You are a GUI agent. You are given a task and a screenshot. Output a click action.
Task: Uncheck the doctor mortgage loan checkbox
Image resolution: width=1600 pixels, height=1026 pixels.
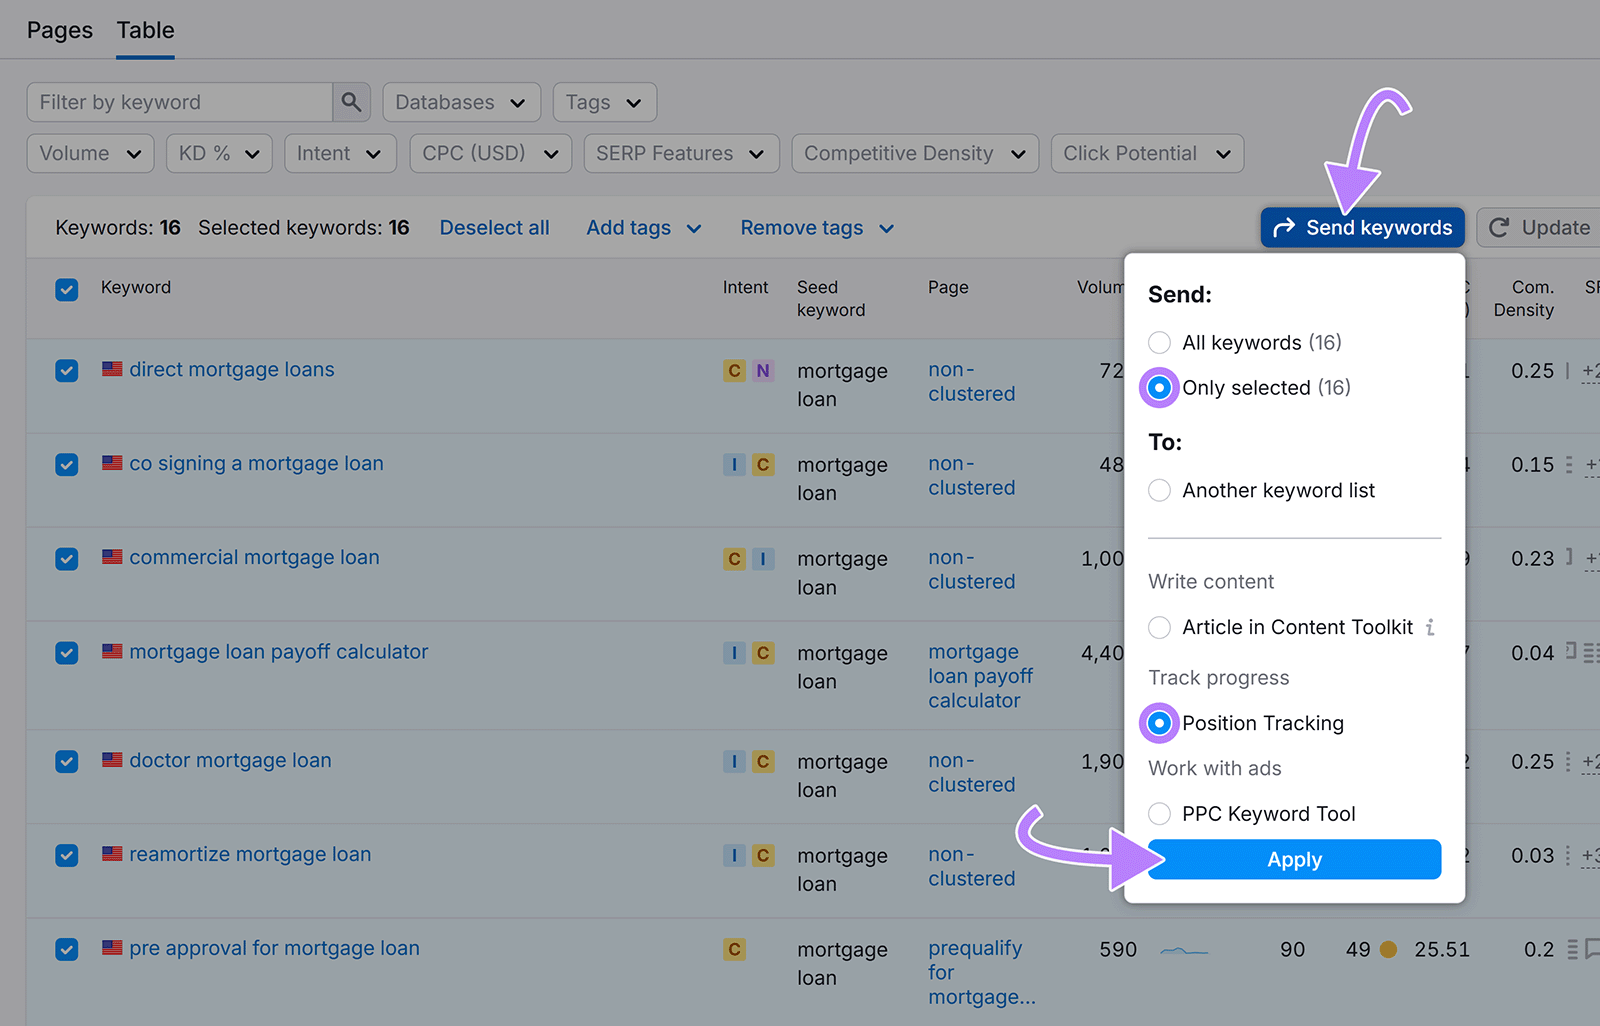(66, 761)
